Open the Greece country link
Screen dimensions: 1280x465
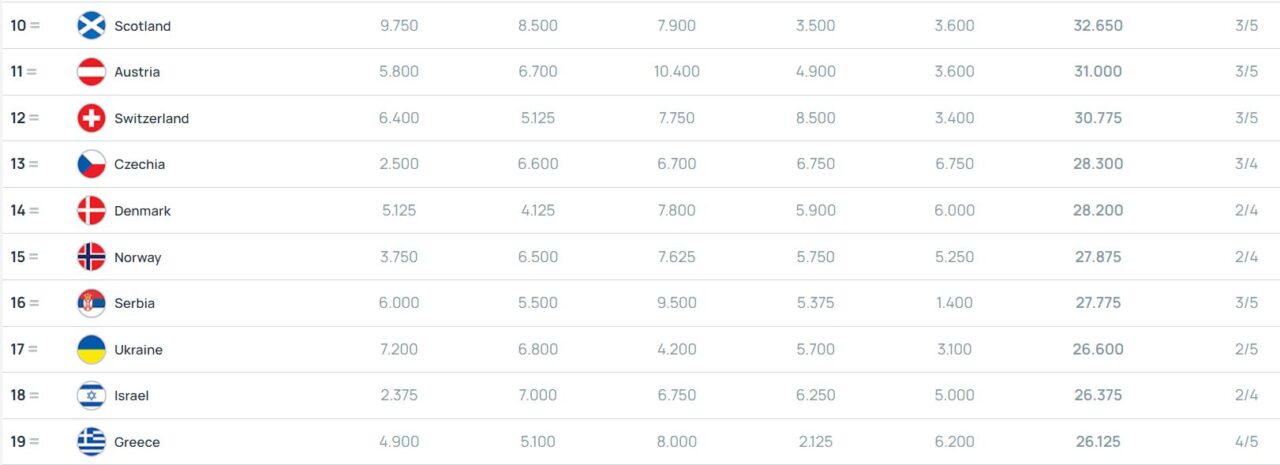pos(137,442)
